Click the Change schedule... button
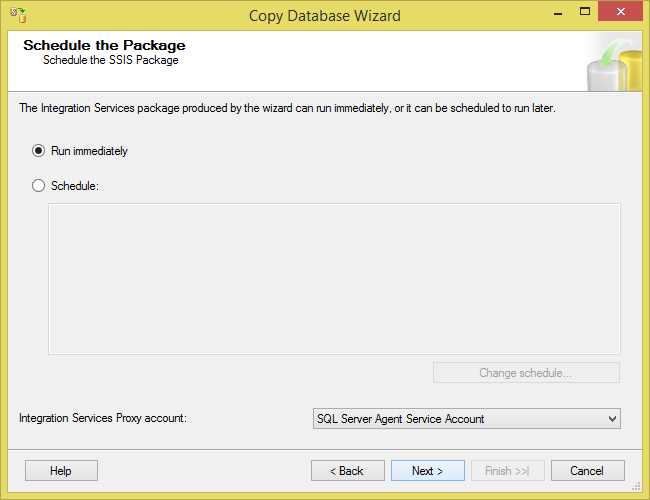The height and width of the screenshot is (500, 650). [x=526, y=373]
